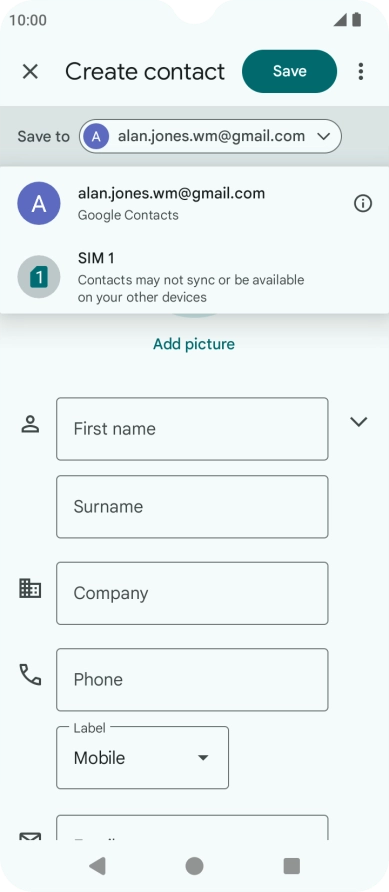389x892 pixels.
Task: Select alan.jones.wm@gmail.com Google Contacts option
Action: [194, 203]
